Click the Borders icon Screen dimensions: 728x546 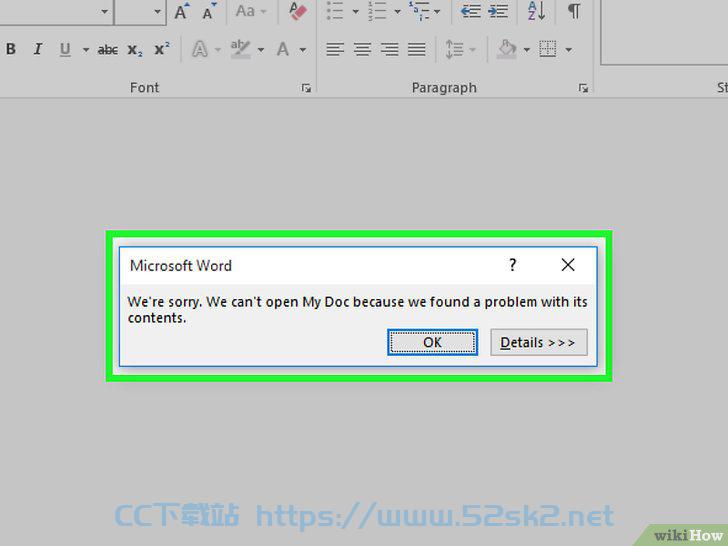point(547,49)
